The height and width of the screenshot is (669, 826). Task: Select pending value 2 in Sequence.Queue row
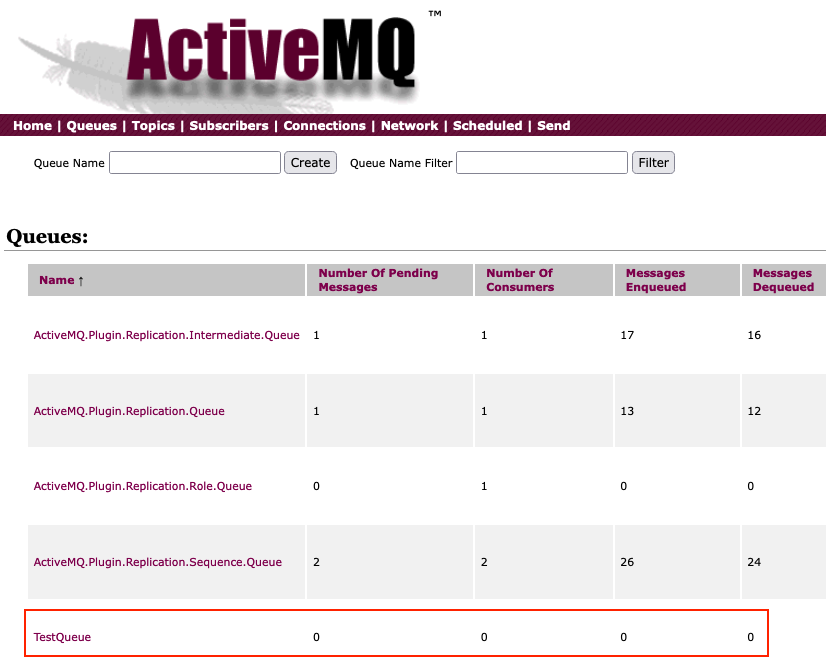tap(316, 562)
